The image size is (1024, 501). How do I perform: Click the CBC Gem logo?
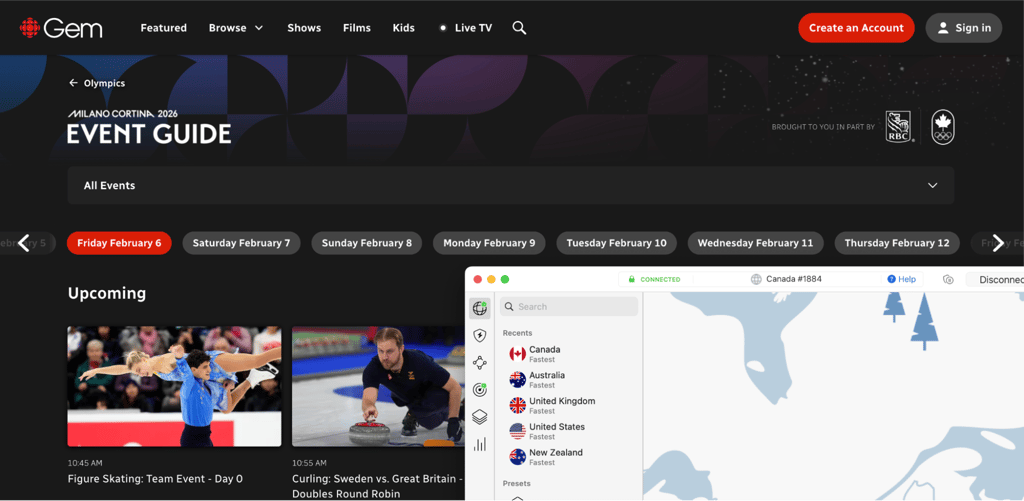tap(61, 28)
